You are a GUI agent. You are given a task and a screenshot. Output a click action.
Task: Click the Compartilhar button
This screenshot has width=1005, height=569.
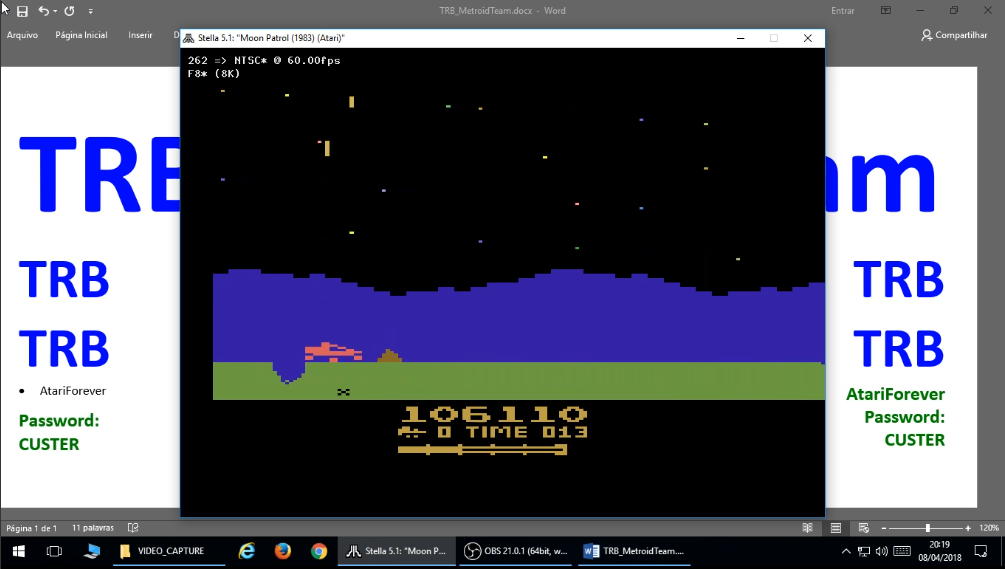954,35
